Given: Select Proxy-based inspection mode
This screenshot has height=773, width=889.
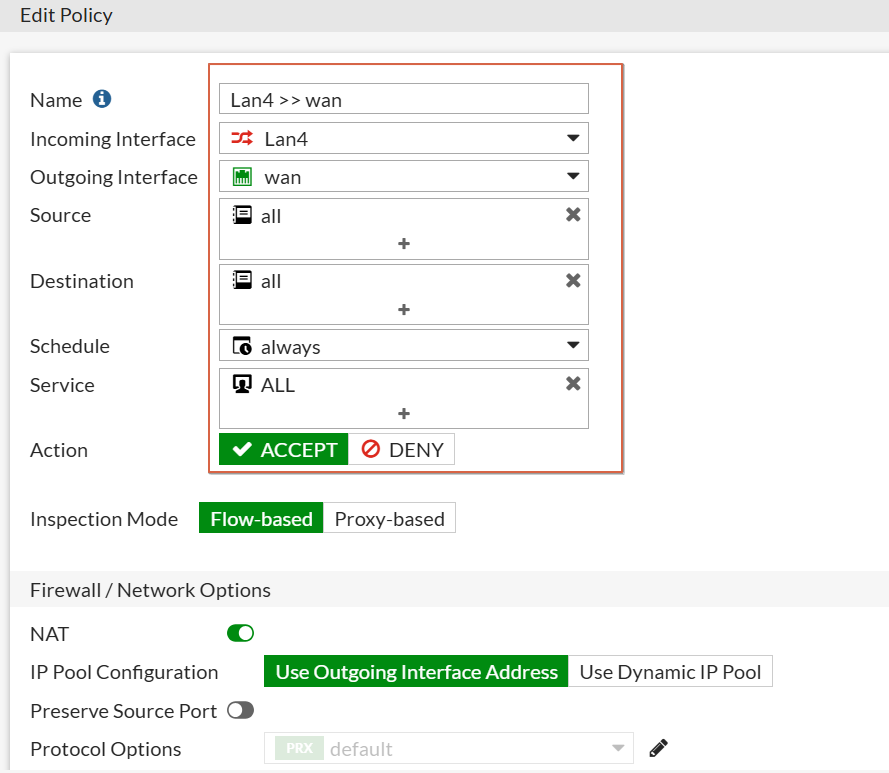Looking at the screenshot, I should [390, 518].
